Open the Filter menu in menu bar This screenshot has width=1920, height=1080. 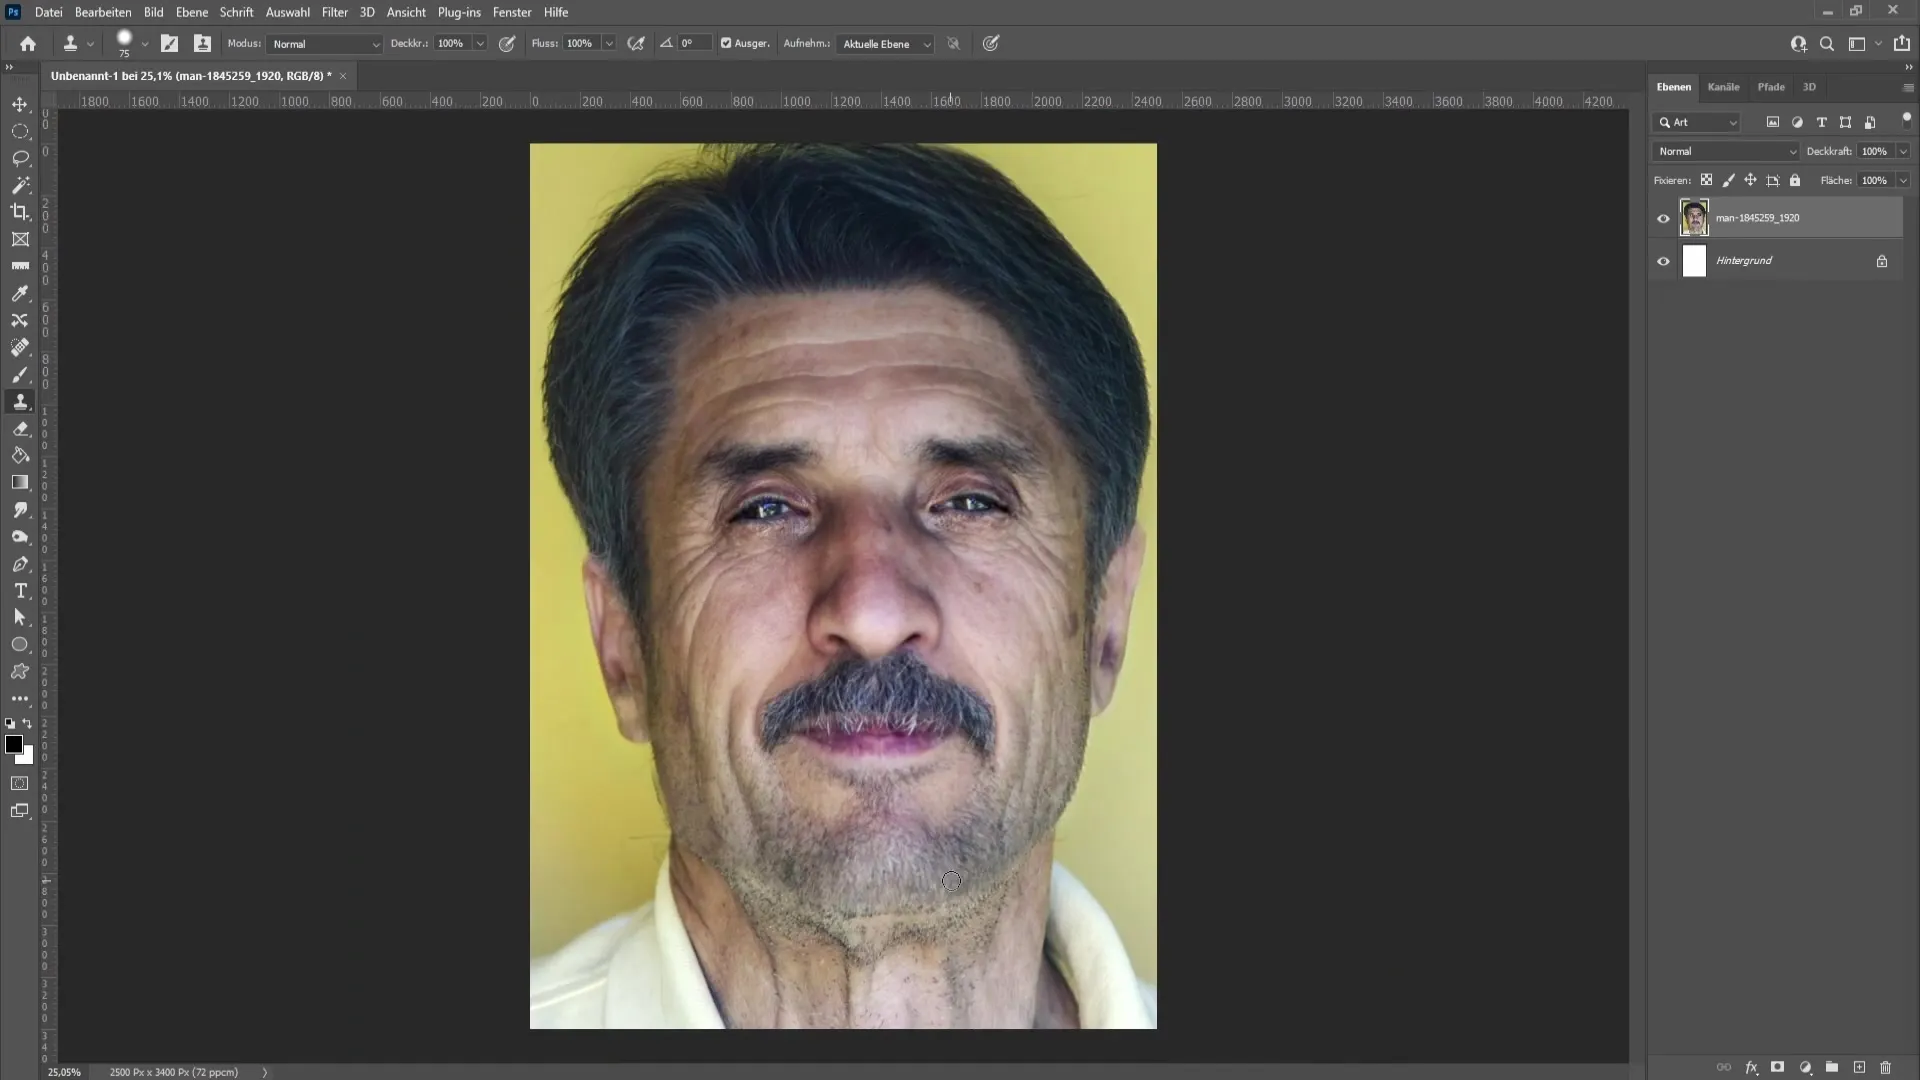point(334,12)
